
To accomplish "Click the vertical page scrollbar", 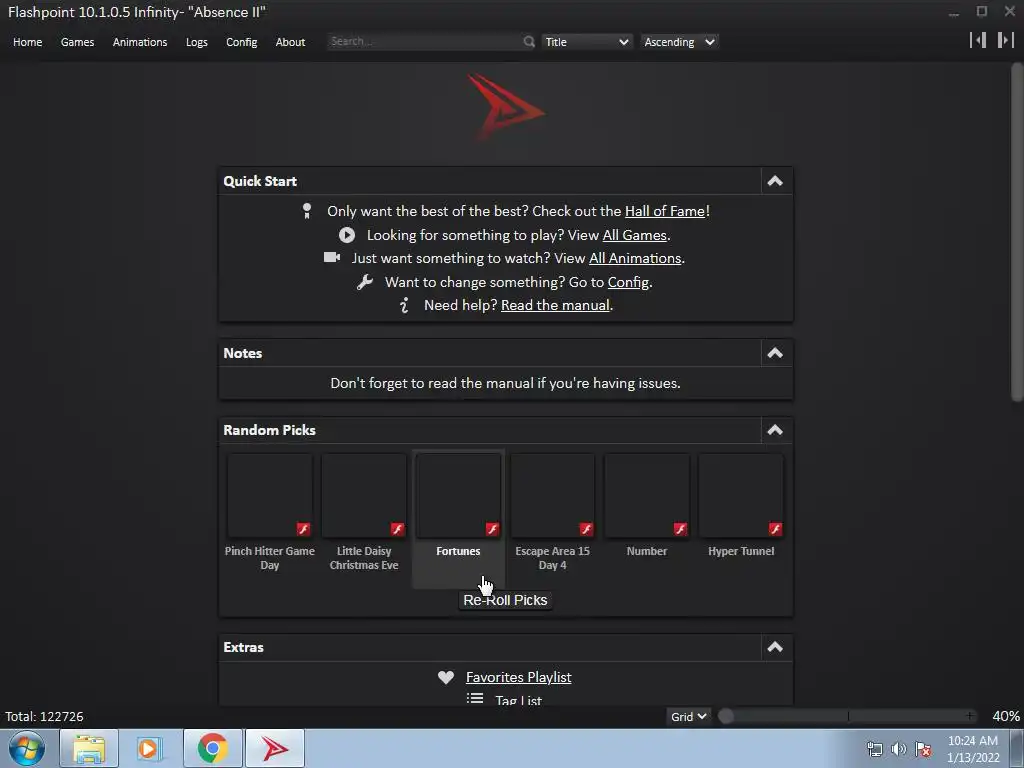I will point(1017,232).
